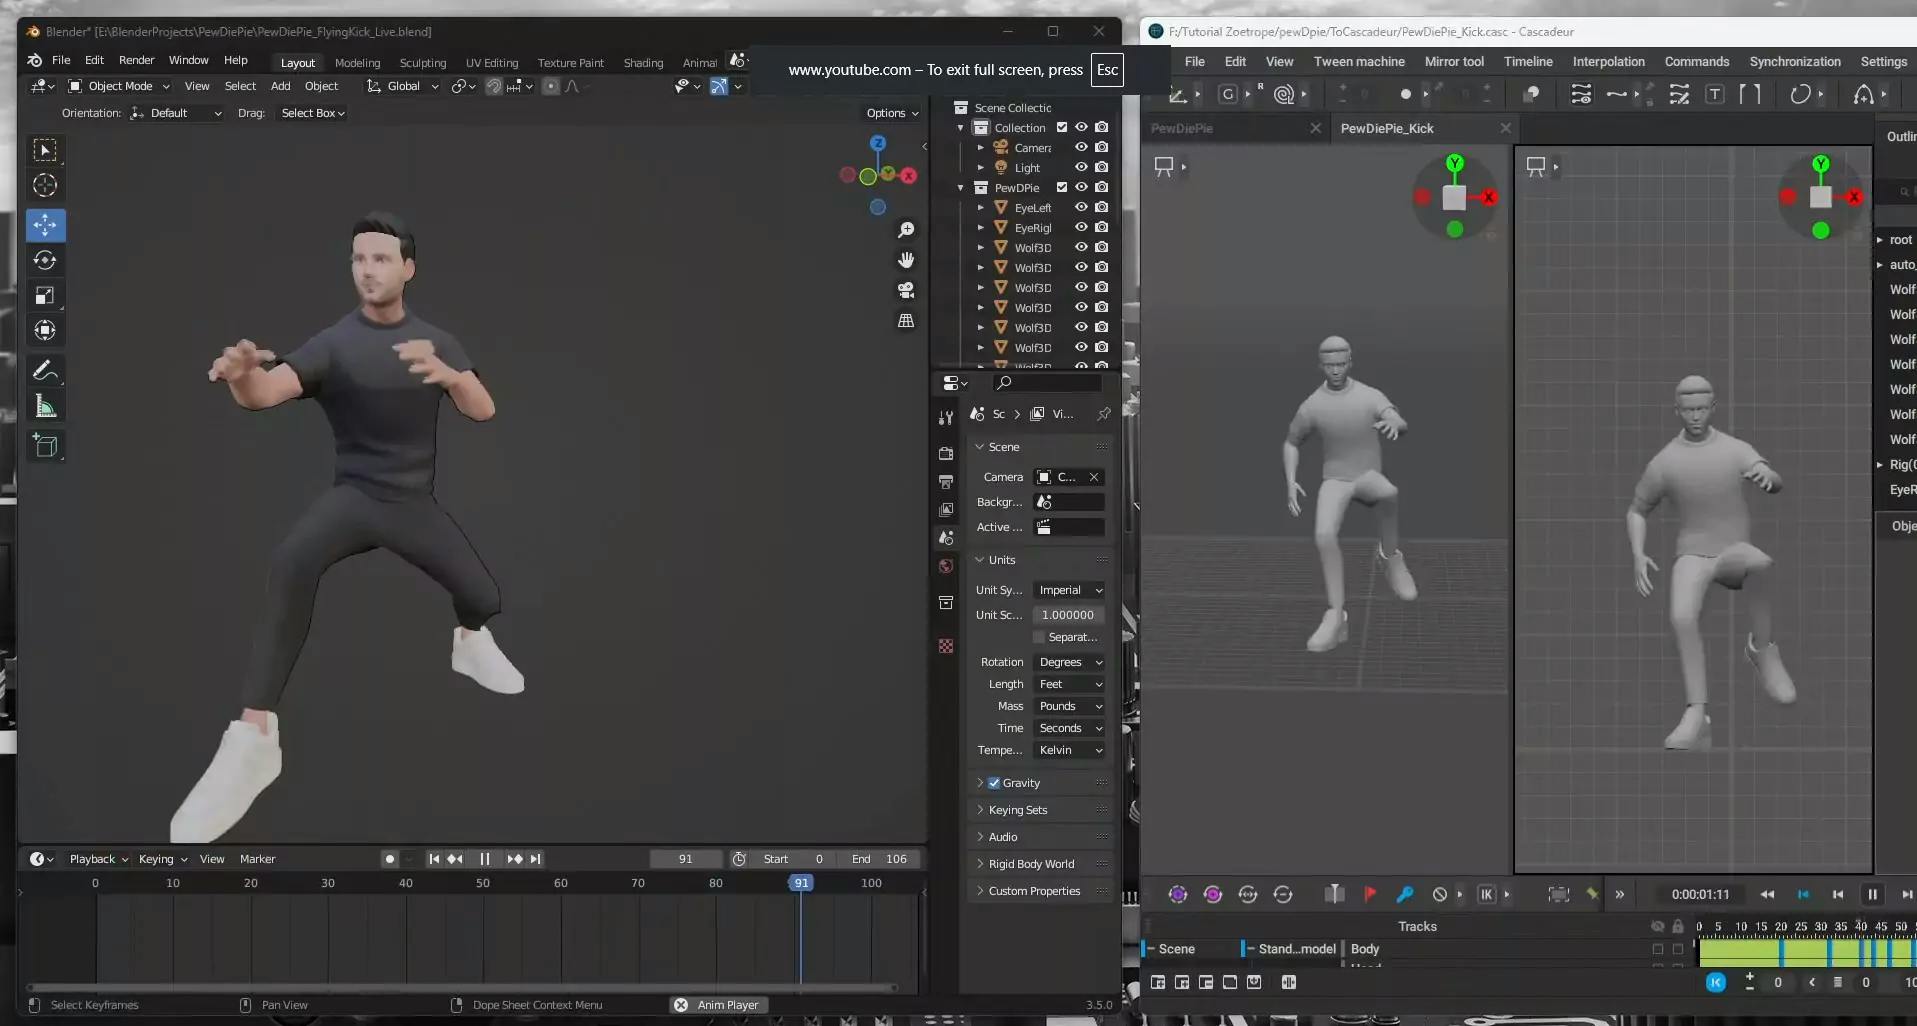
Task: Pause playback in Cascadeur timeline
Action: coord(1873,894)
